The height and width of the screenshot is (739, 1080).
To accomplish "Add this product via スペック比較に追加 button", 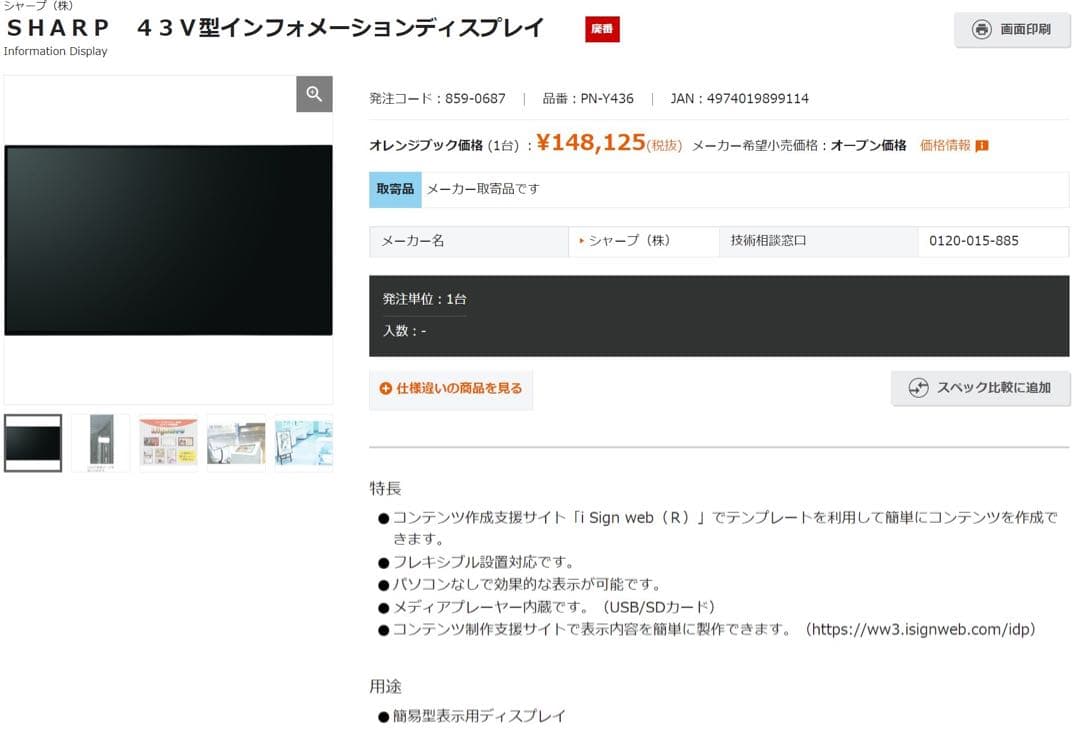I will click(981, 388).
